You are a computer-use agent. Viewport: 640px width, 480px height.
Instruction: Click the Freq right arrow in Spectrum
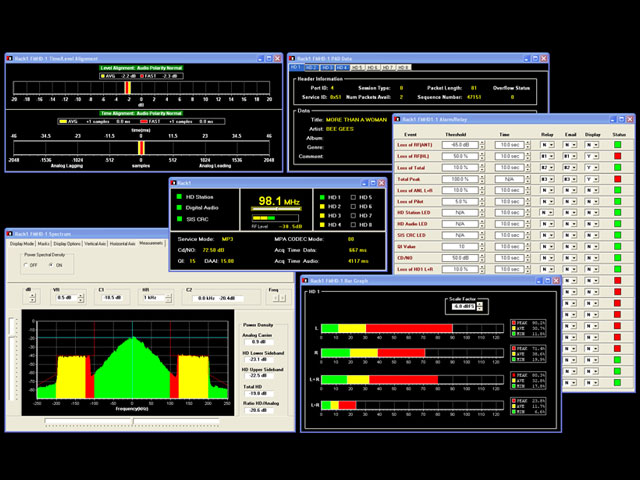[282, 298]
